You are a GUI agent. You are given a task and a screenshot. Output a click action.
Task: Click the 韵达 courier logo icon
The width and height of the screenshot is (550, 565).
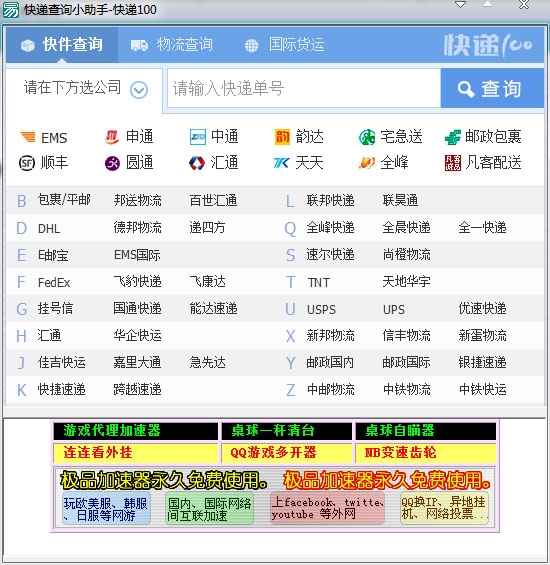pos(282,137)
